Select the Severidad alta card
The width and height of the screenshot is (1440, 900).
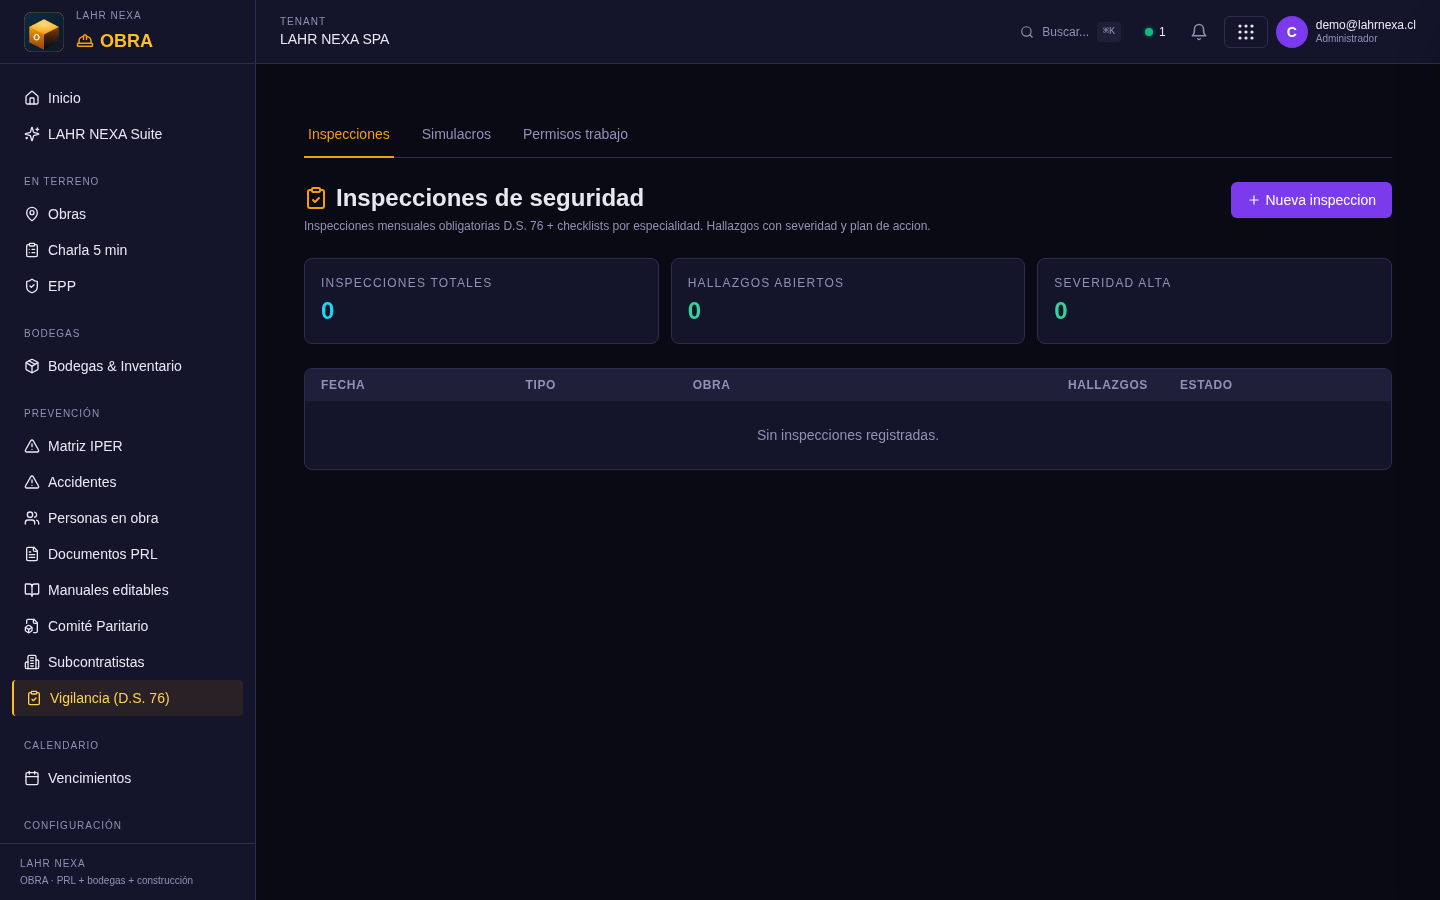(x=1214, y=301)
